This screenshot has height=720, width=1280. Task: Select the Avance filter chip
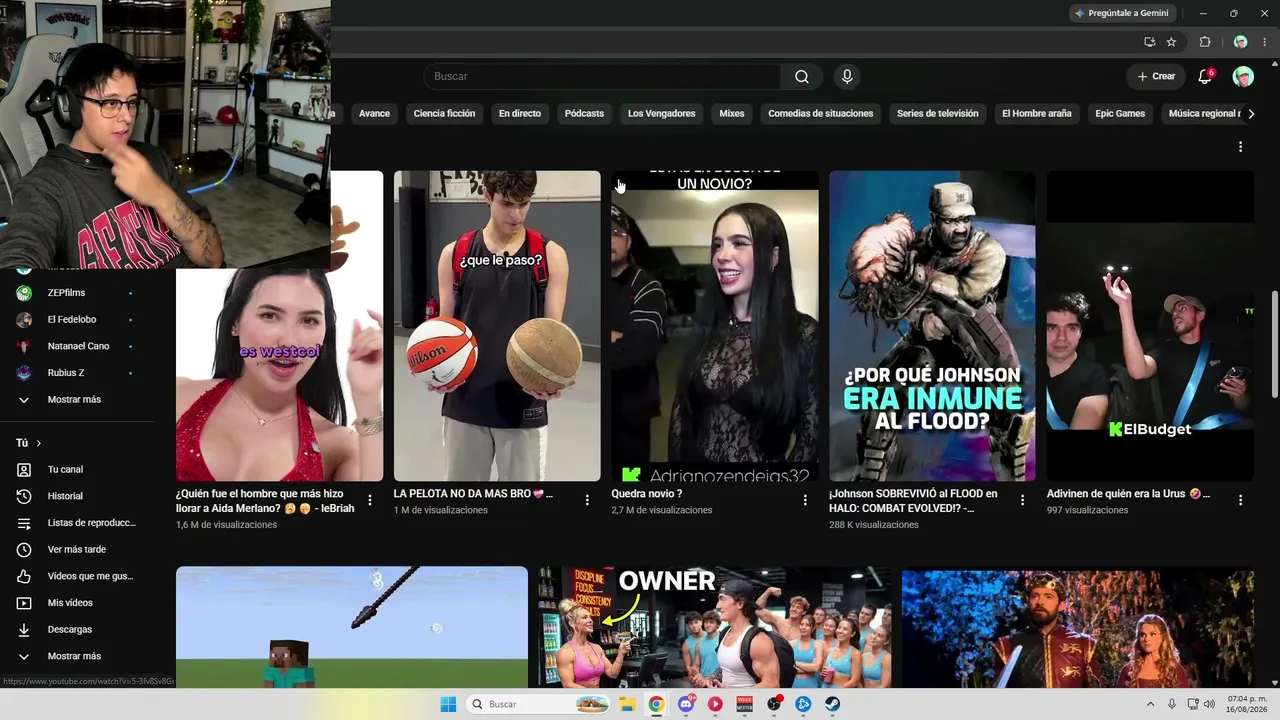coord(374,114)
